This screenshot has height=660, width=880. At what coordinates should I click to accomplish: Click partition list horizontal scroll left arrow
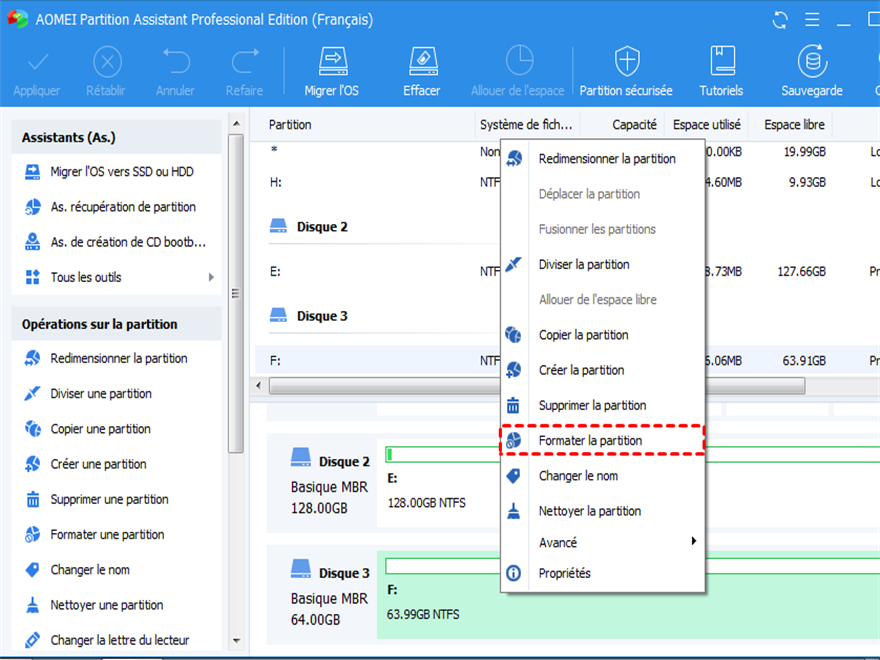258,386
